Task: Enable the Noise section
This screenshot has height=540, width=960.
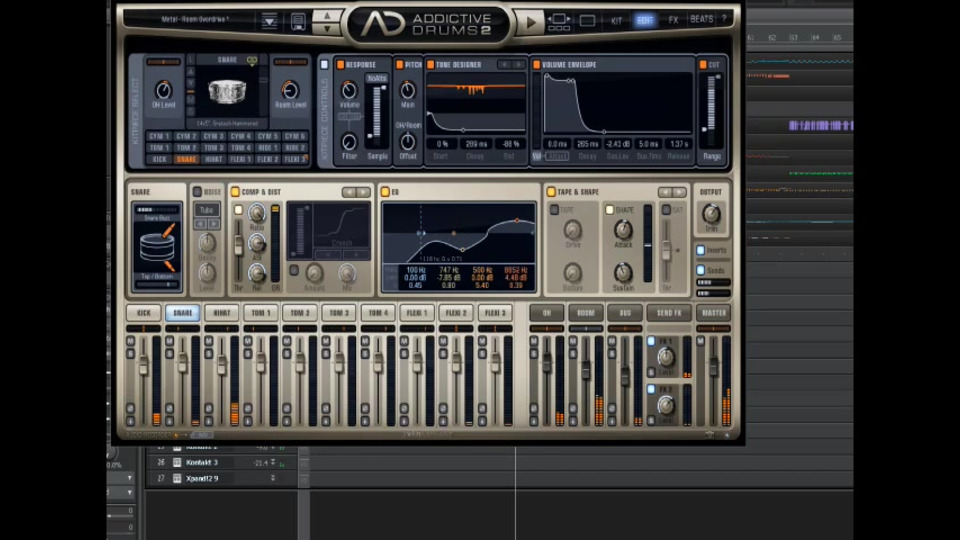Action: point(197,192)
